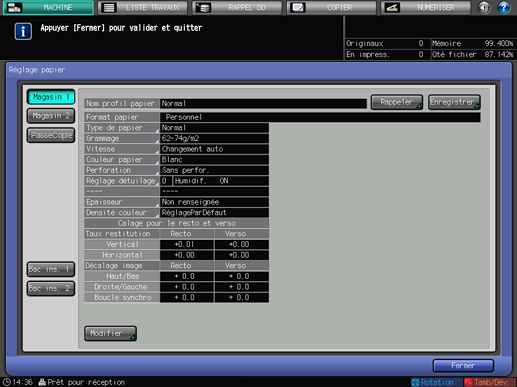The width and height of the screenshot is (517, 387).
Task: Click the Nom profil papier field Normal
Action: [263, 104]
